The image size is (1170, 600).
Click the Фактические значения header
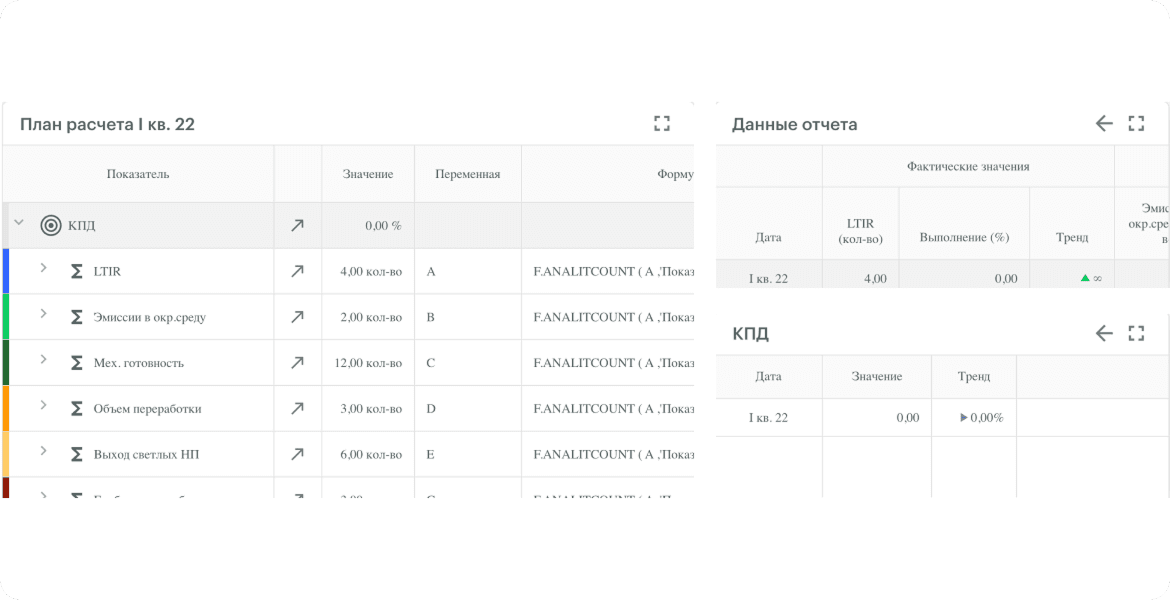969,166
